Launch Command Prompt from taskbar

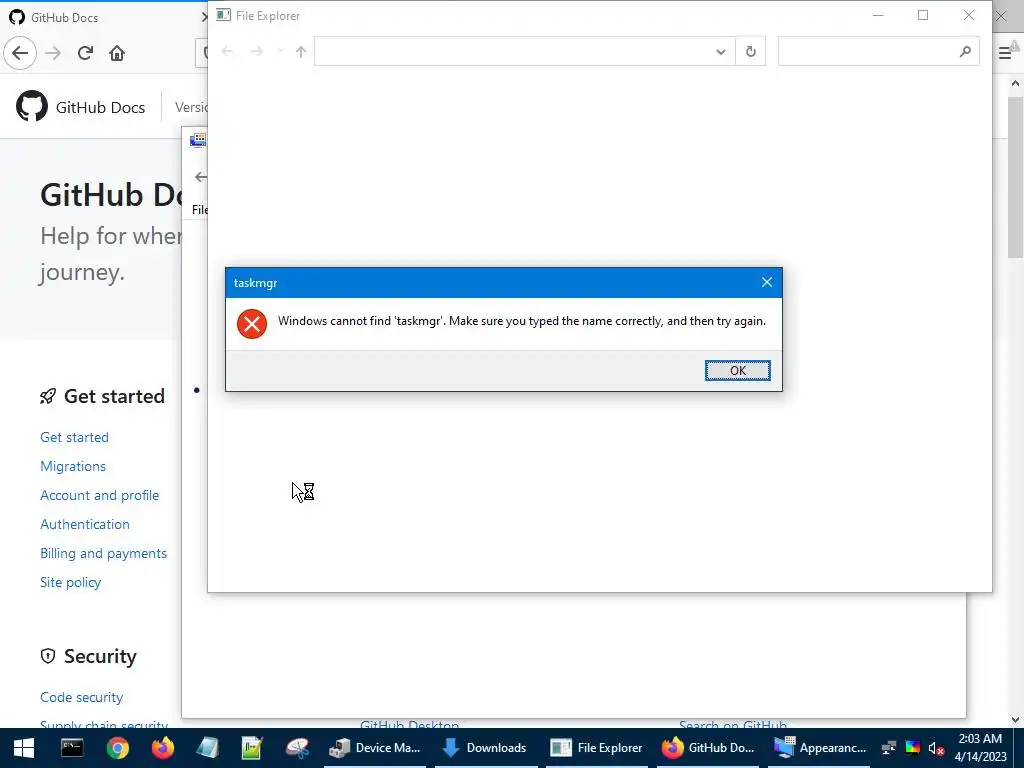72,748
